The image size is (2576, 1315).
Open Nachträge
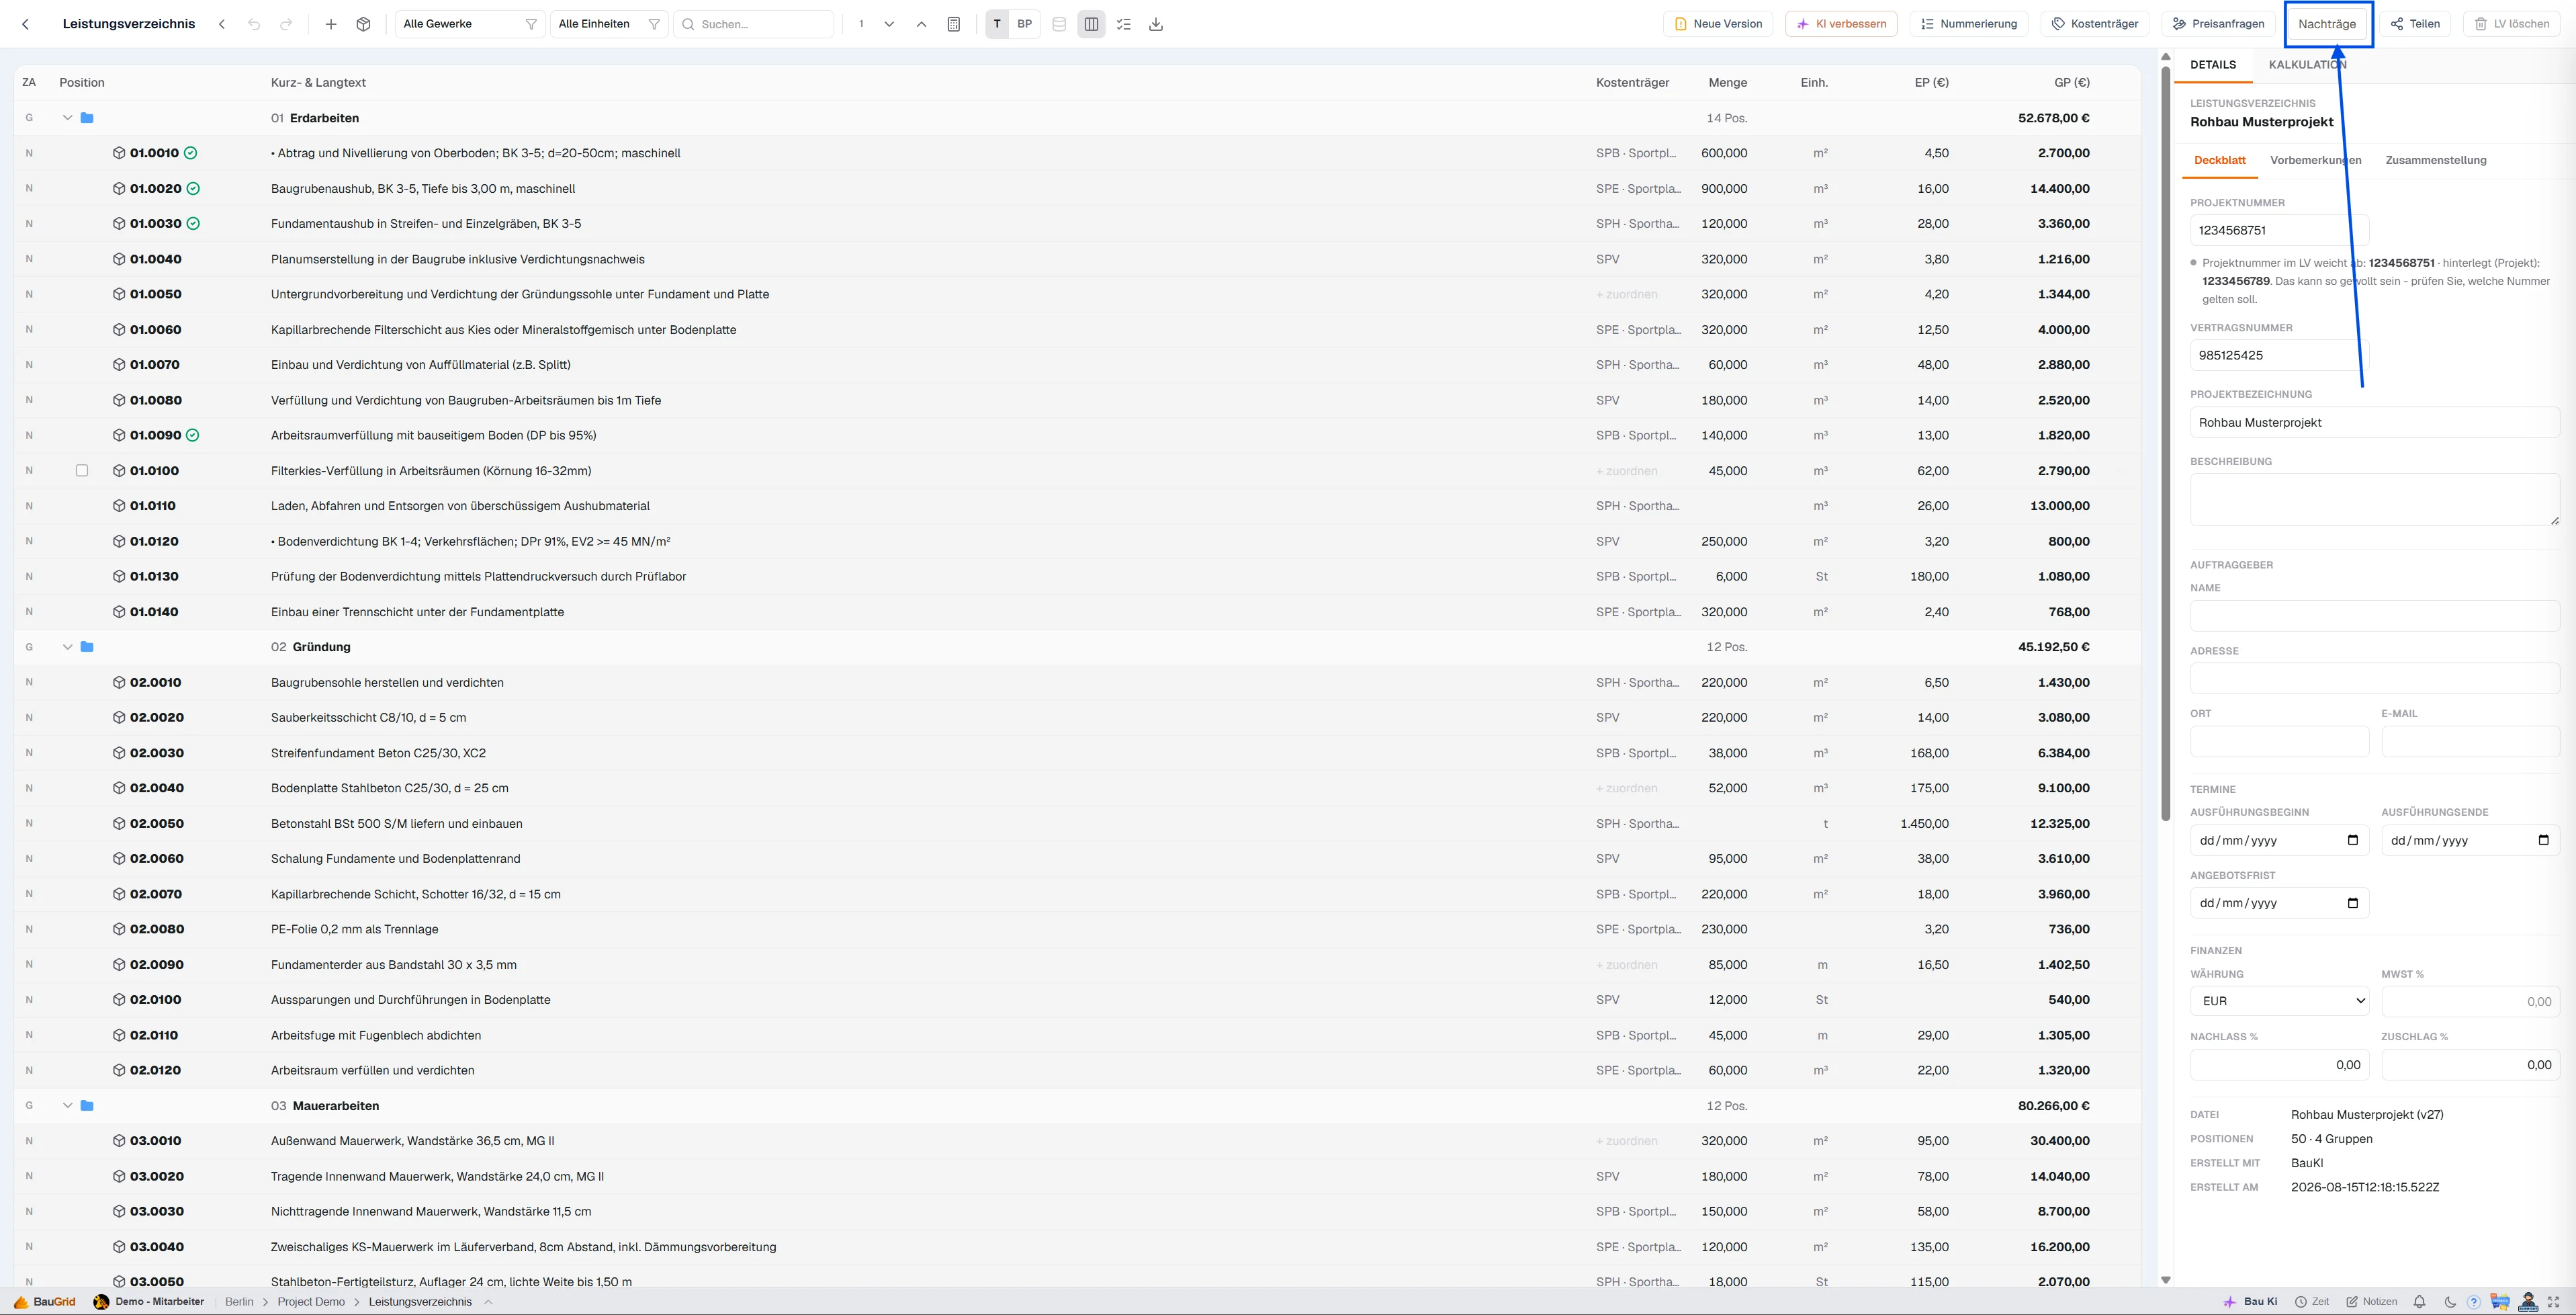(2327, 24)
